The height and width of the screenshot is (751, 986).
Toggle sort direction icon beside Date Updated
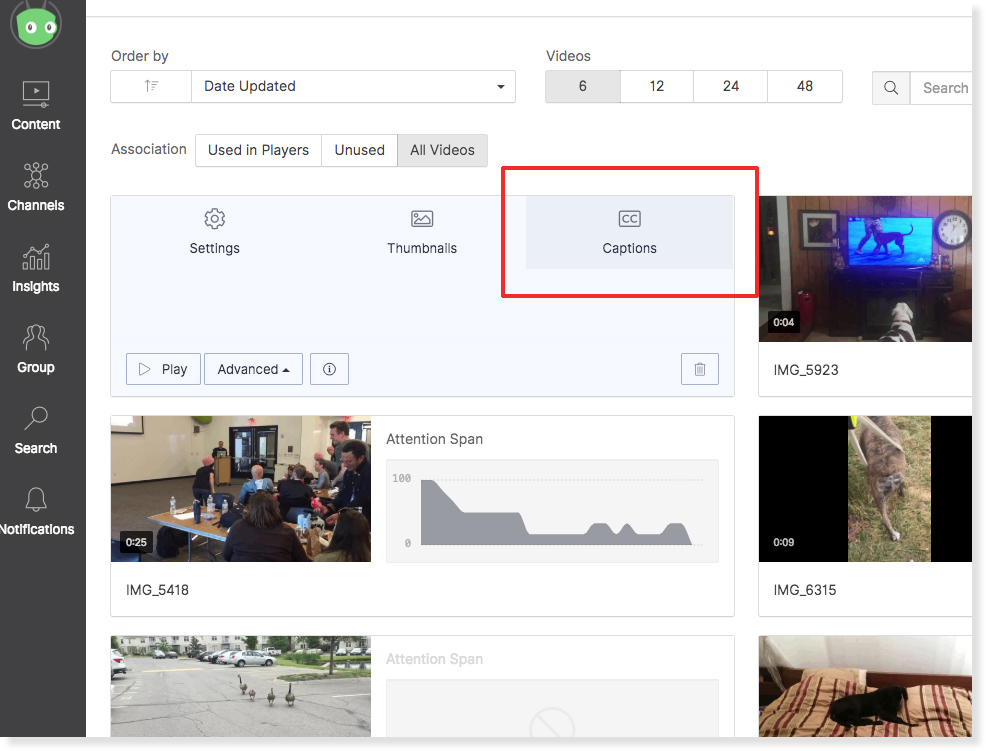click(151, 86)
